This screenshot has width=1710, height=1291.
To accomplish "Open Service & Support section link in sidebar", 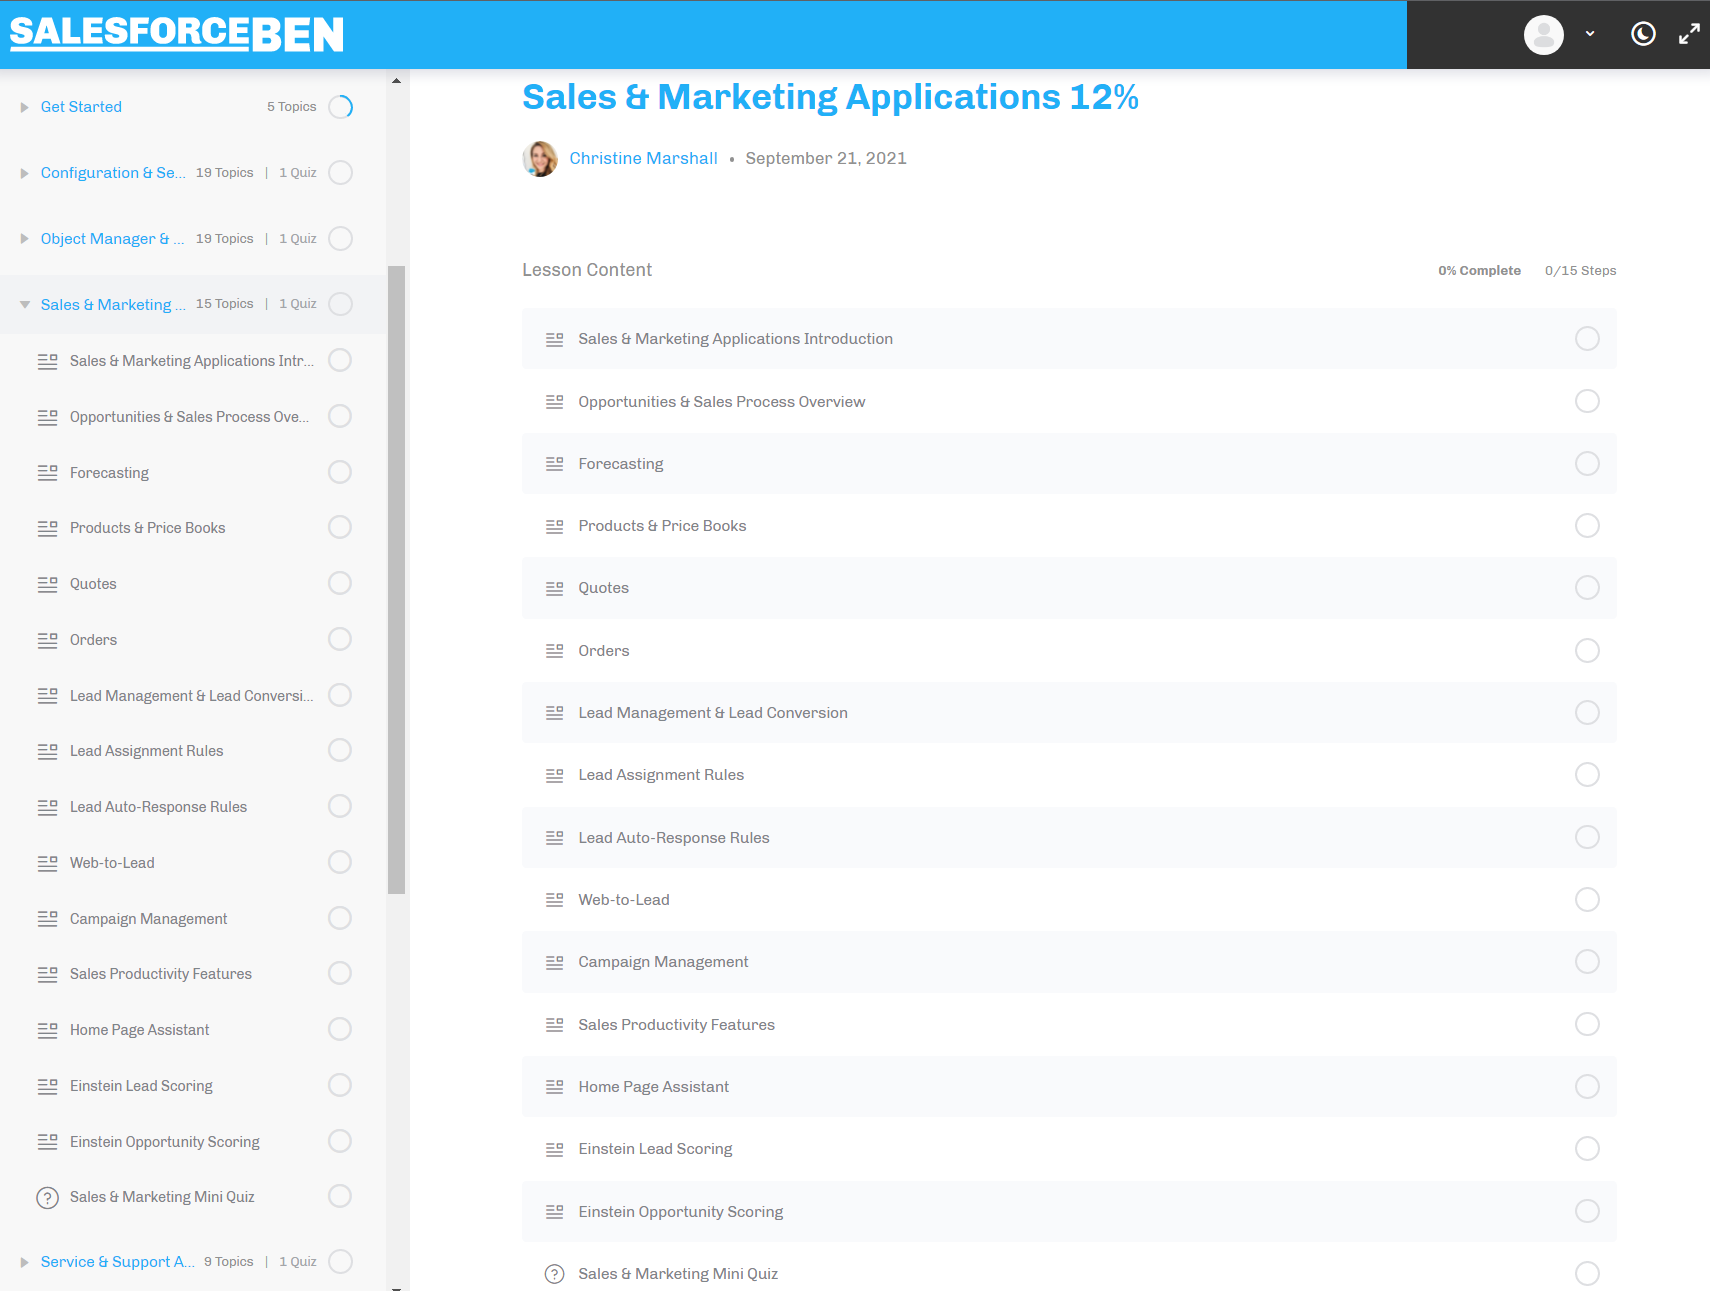I will point(117,1262).
